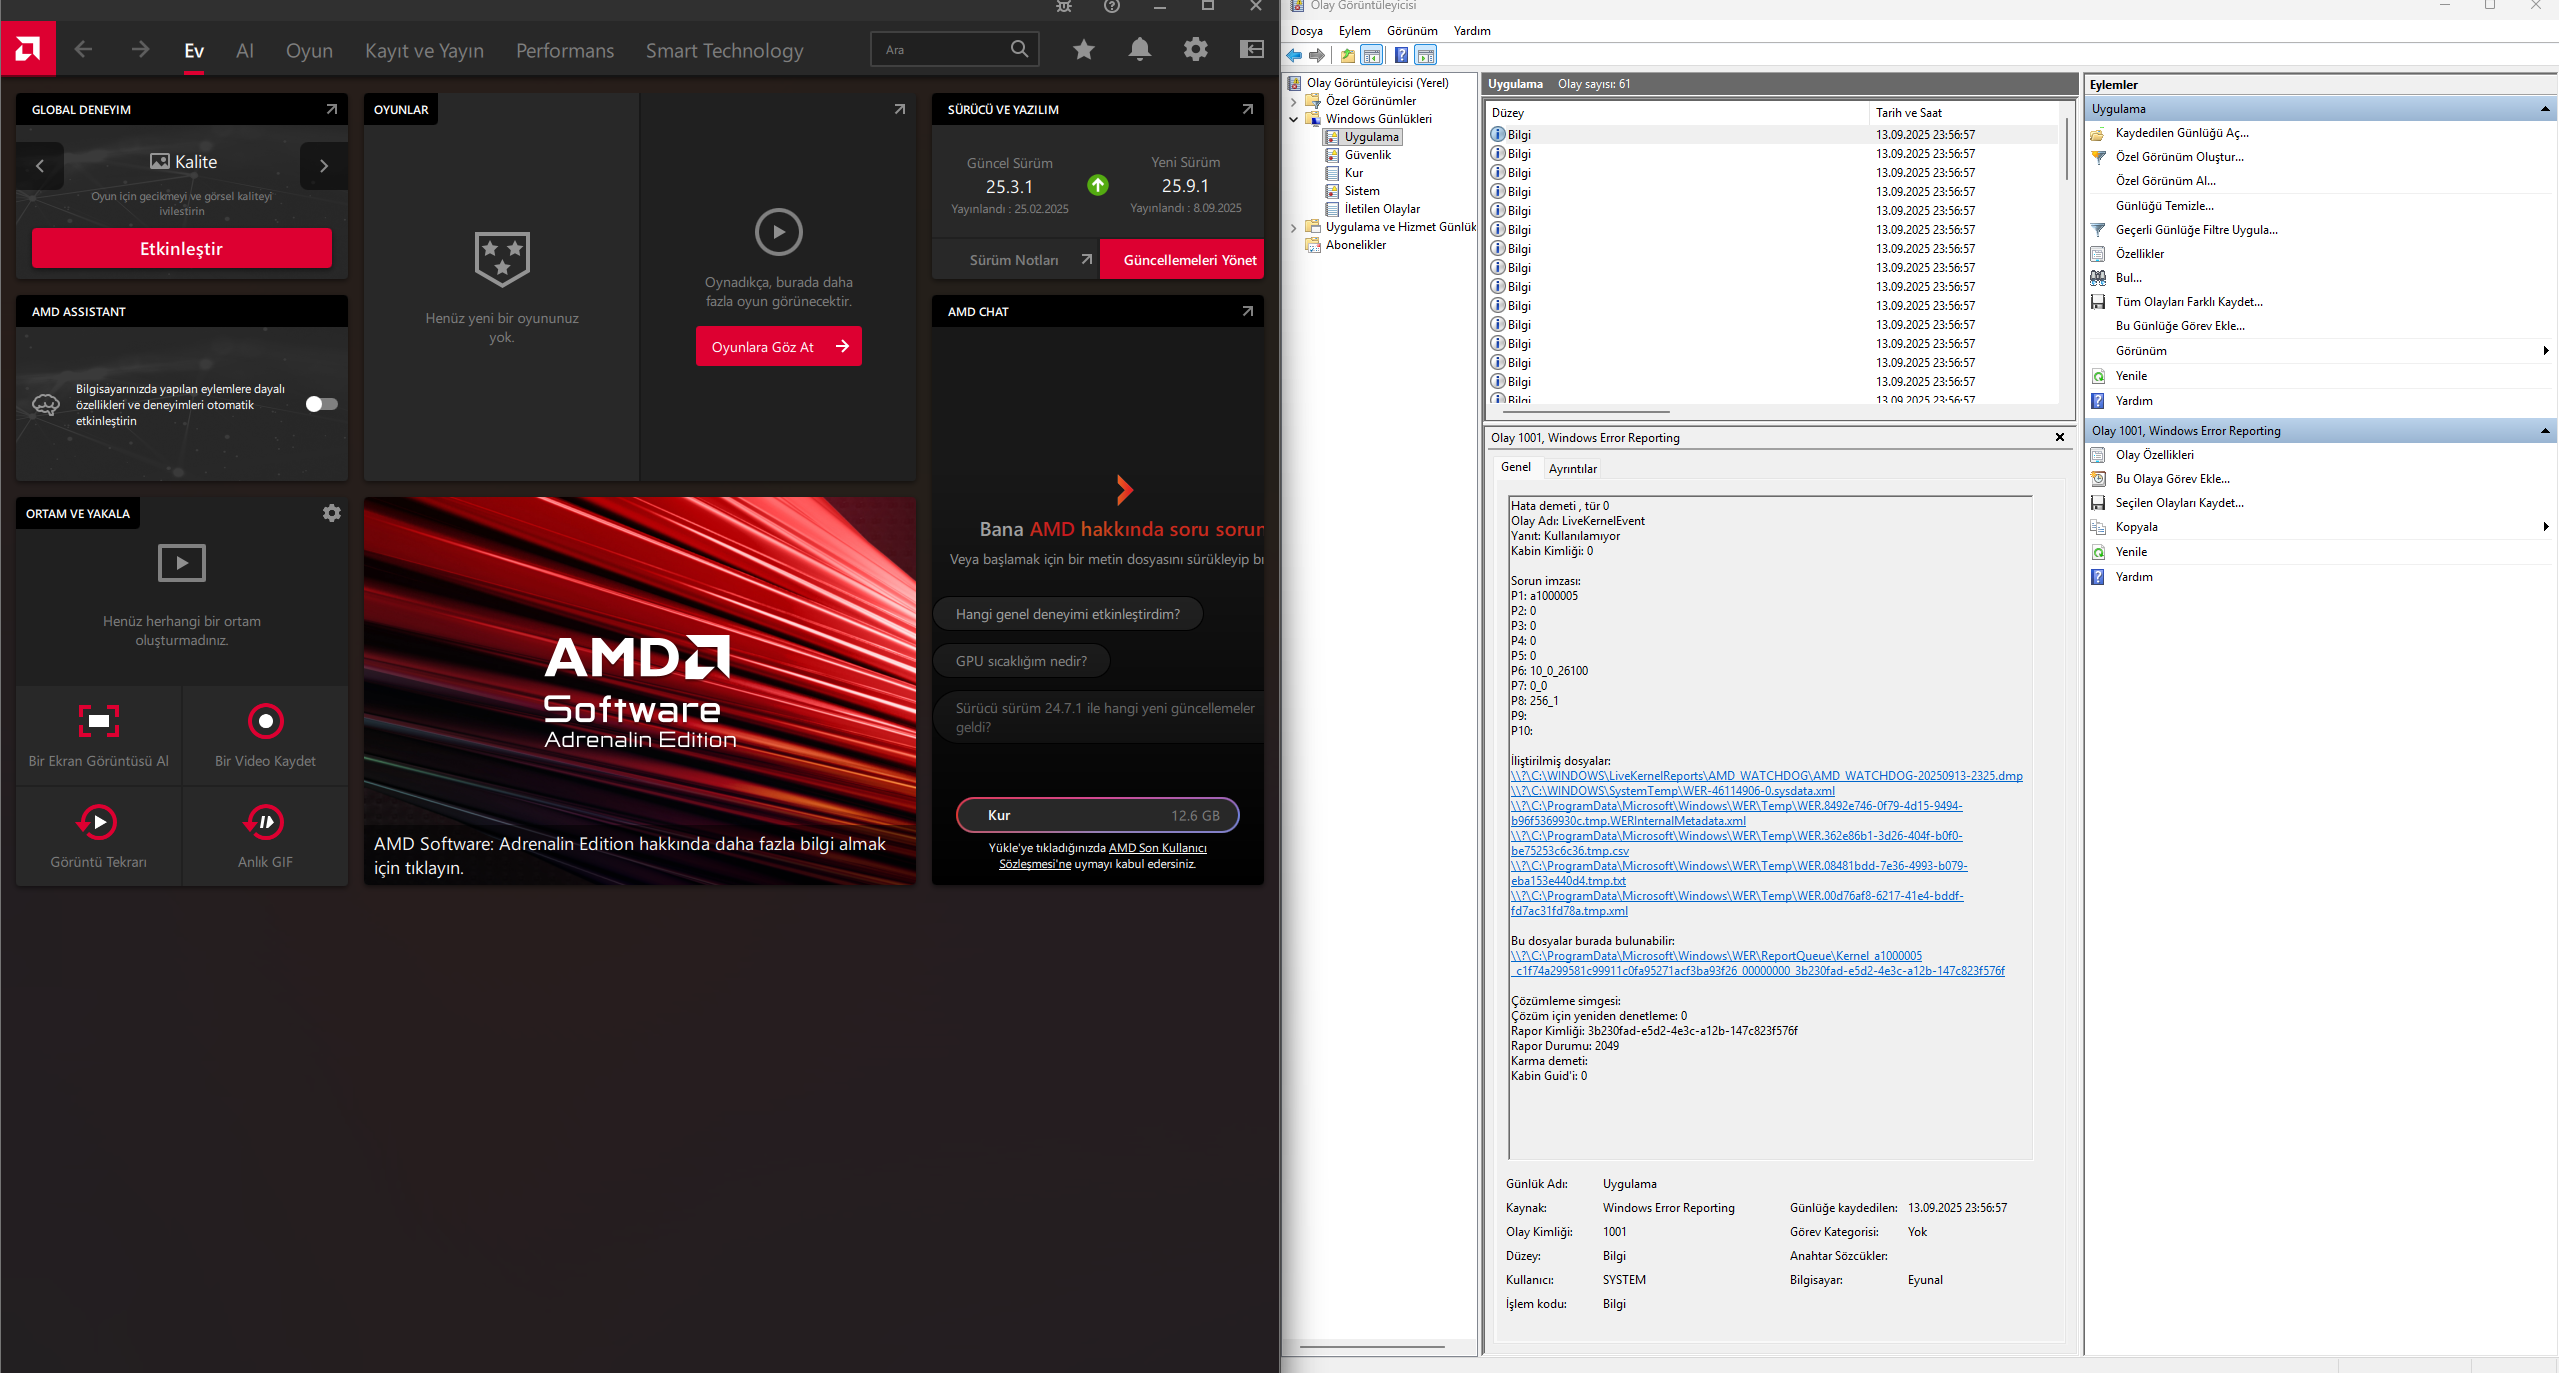Take a screenshot with Bir Ekran Görüntüsü Al
Screen dimensions: 2559x1373
click(x=99, y=736)
